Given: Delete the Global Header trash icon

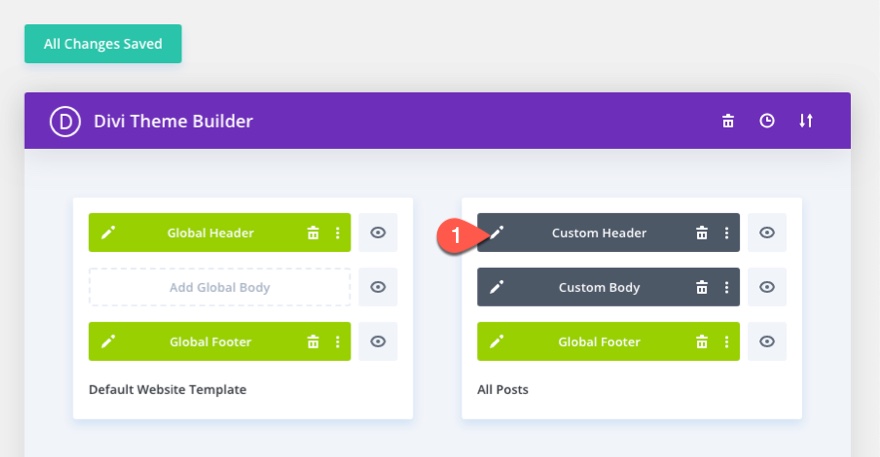Looking at the screenshot, I should 313,233.
